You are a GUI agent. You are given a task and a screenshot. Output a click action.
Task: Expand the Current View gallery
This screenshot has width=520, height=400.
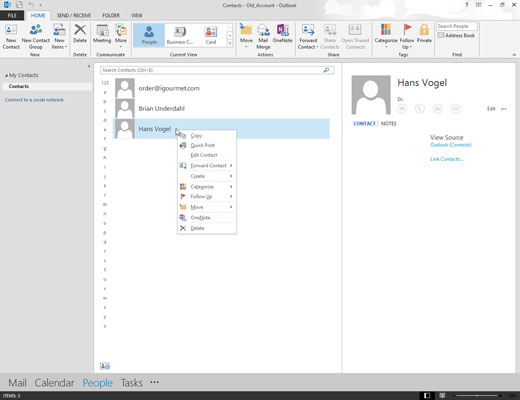click(230, 43)
